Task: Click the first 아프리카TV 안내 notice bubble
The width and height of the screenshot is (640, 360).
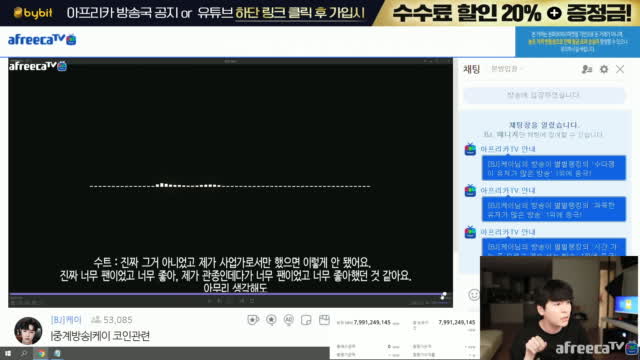Action: point(553,168)
